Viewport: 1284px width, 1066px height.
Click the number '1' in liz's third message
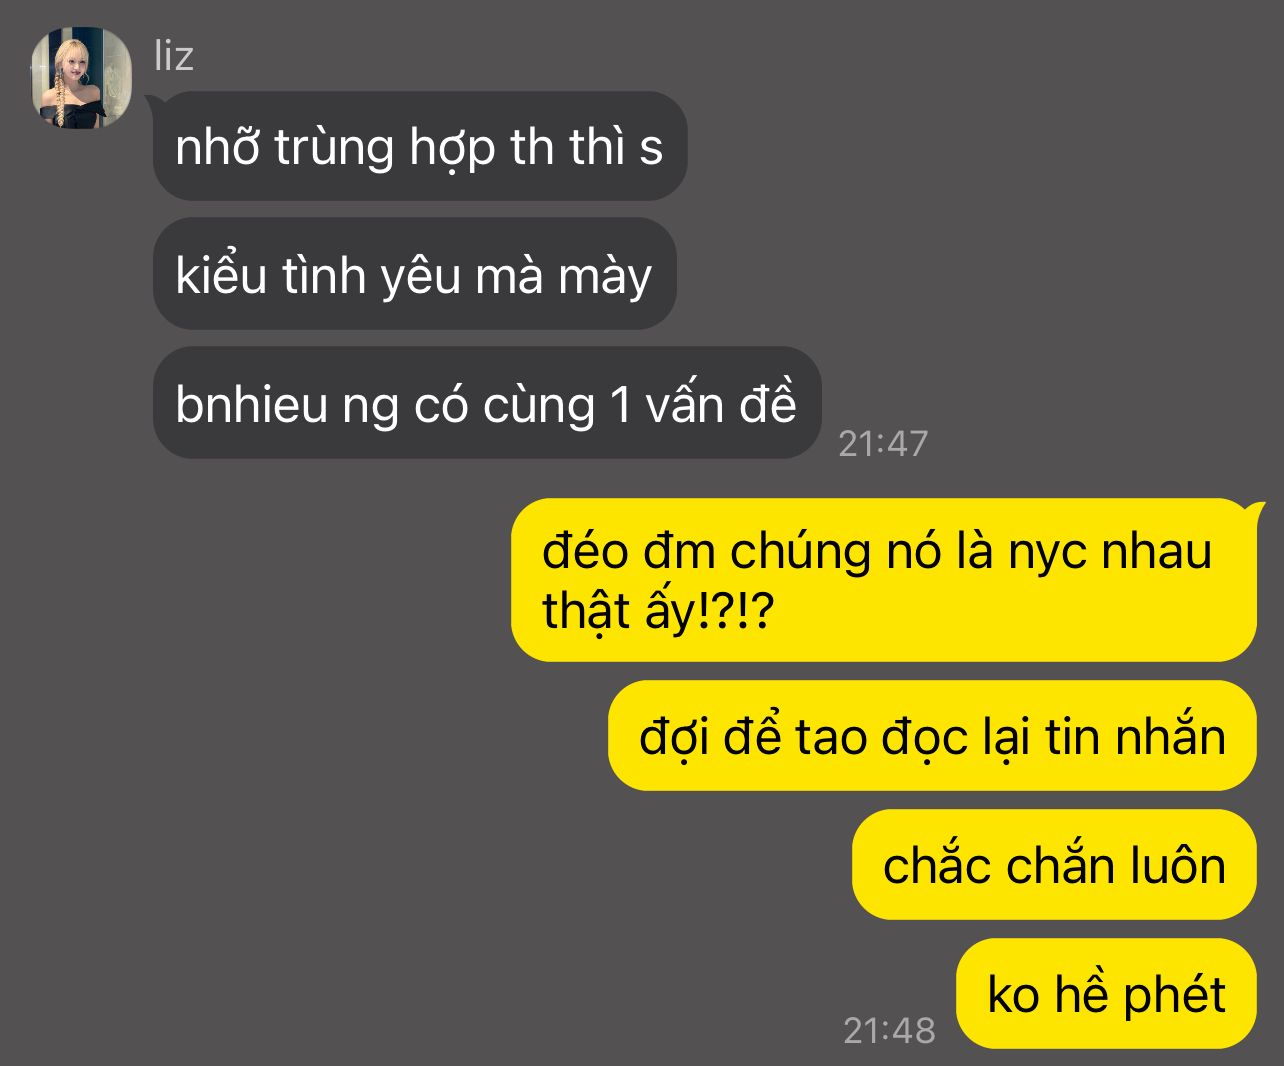pos(620,405)
